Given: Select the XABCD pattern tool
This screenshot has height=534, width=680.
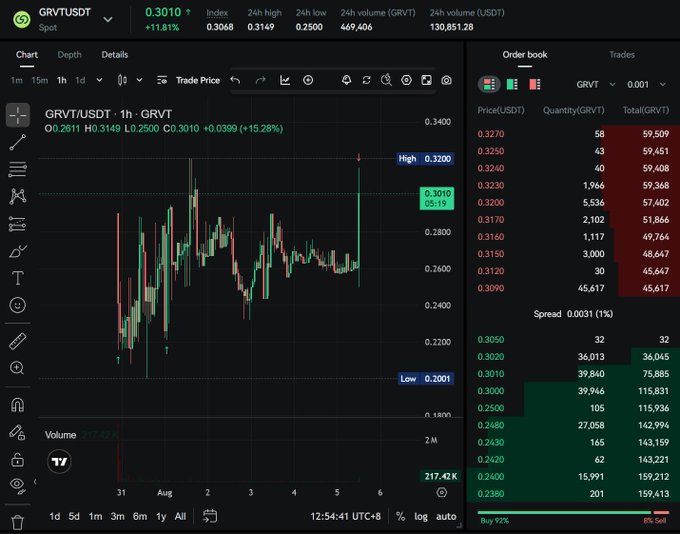Looking at the screenshot, I should point(18,196).
